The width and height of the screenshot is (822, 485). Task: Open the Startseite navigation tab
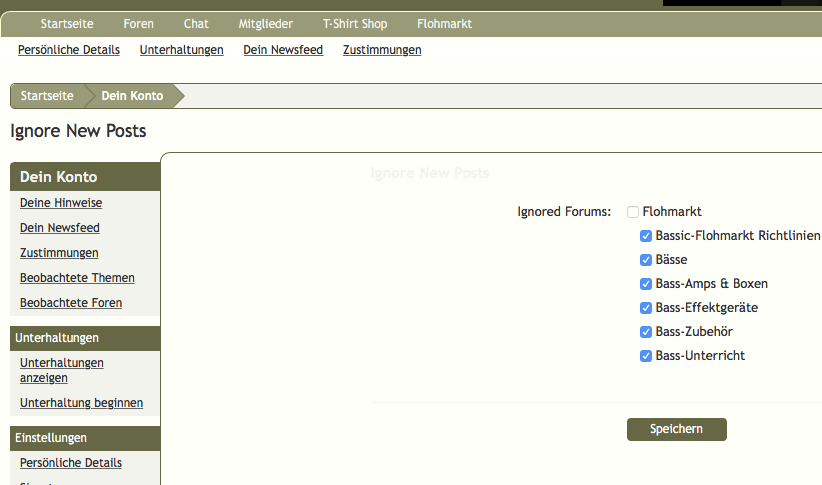(x=67, y=24)
